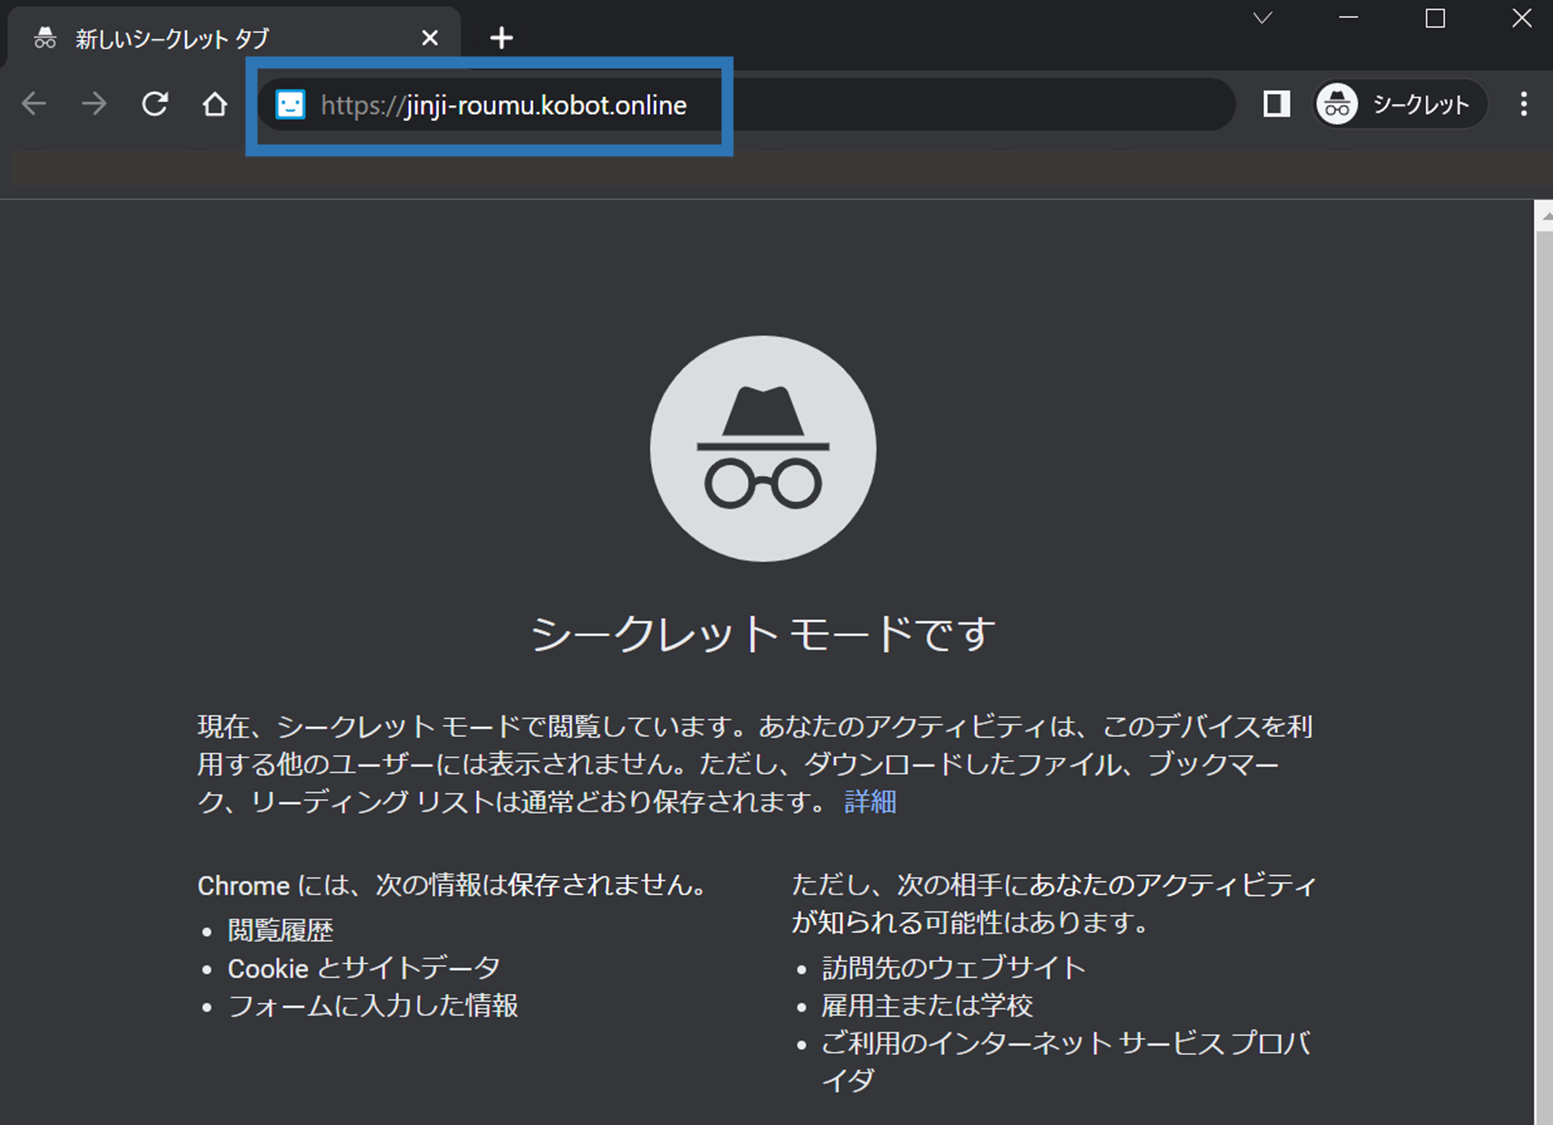This screenshot has width=1553, height=1125.
Task: Minimize the browser window
Action: pyautogui.click(x=1349, y=18)
